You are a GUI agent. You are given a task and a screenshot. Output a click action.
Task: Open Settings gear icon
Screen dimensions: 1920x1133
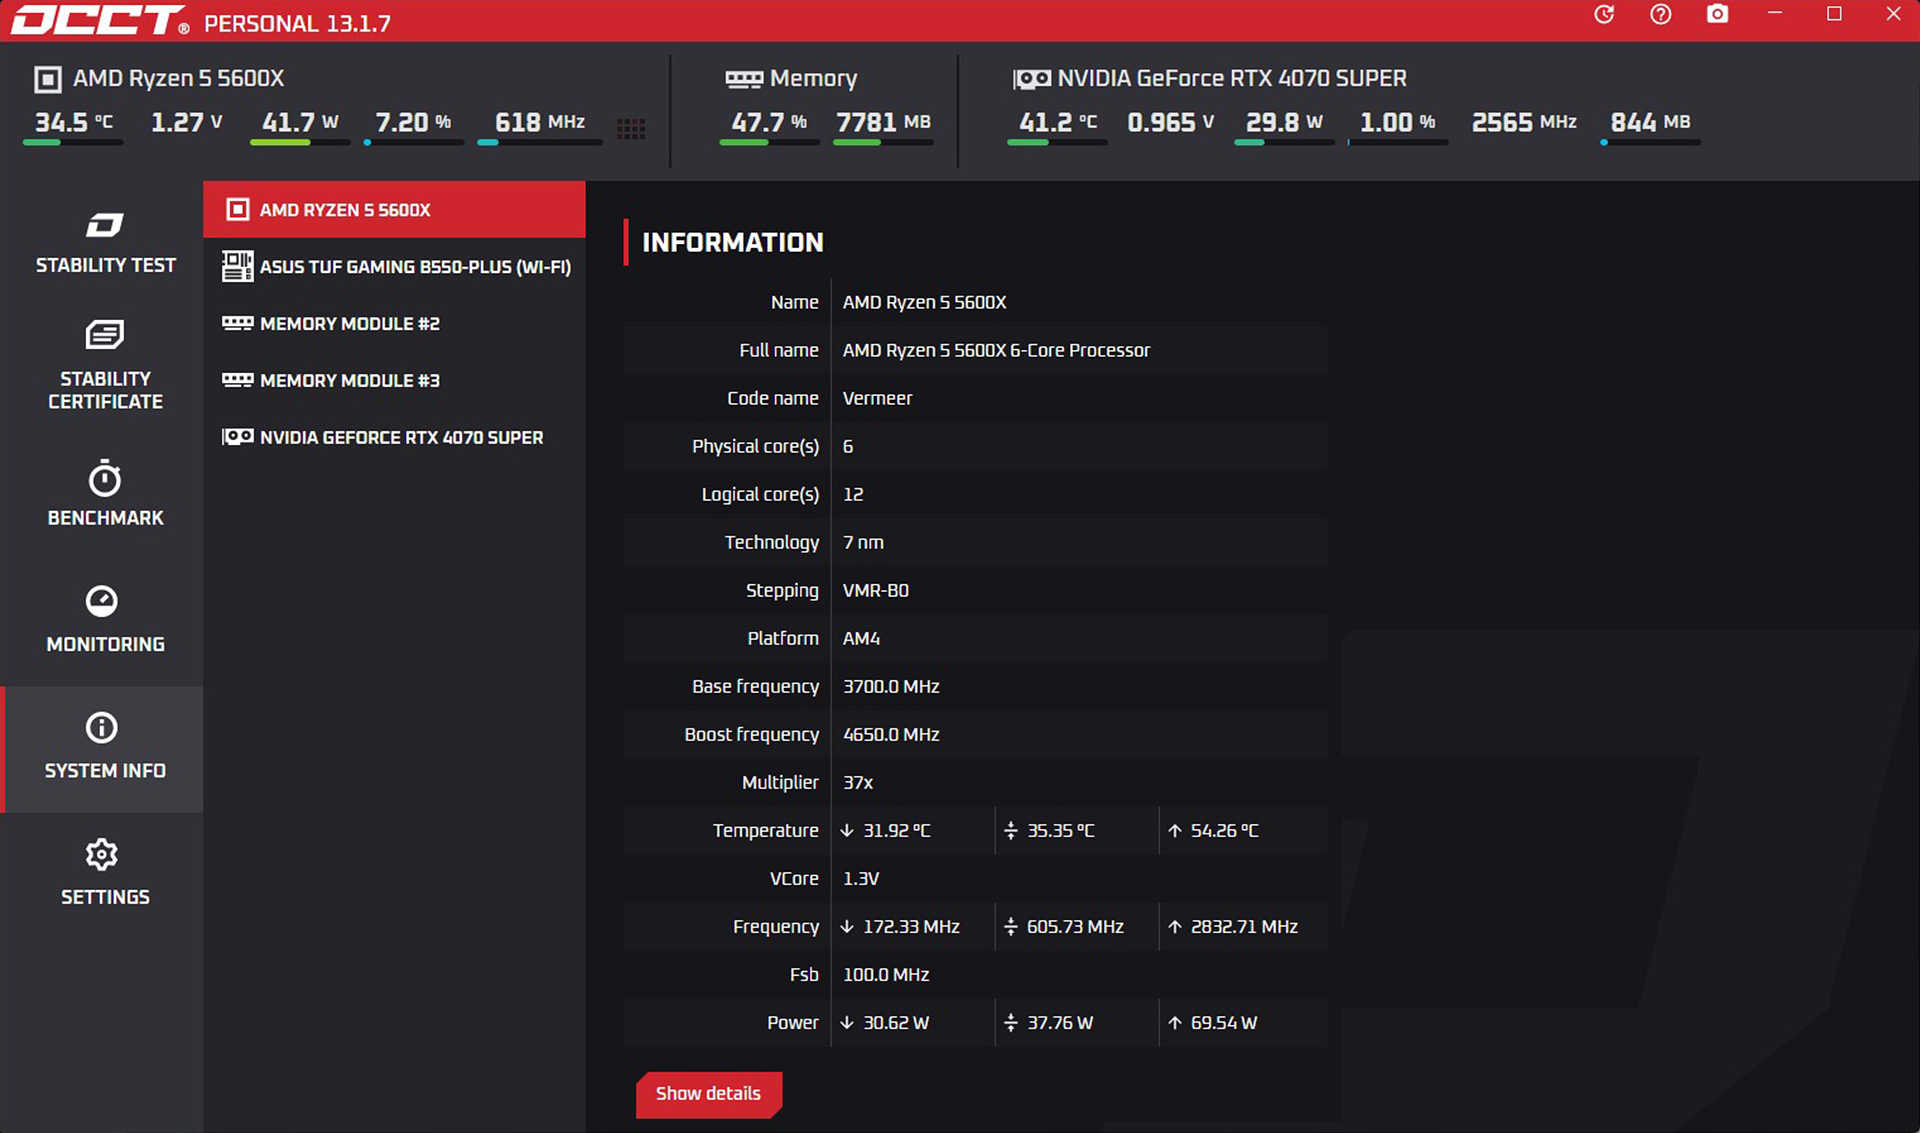(x=102, y=855)
